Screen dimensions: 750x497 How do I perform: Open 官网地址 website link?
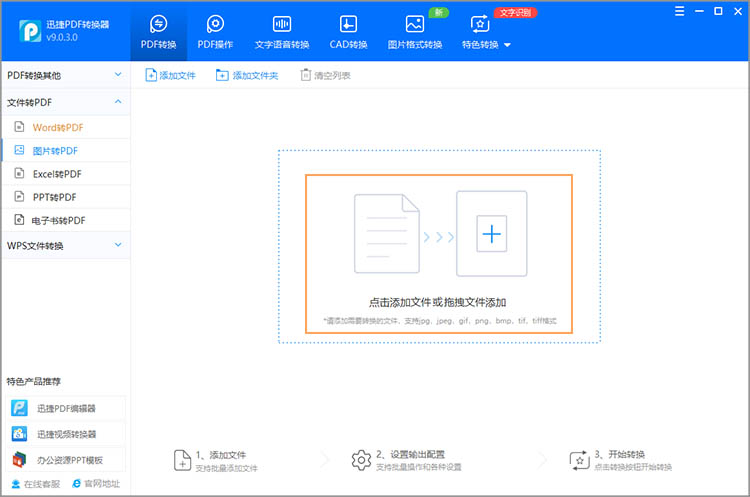[96, 484]
